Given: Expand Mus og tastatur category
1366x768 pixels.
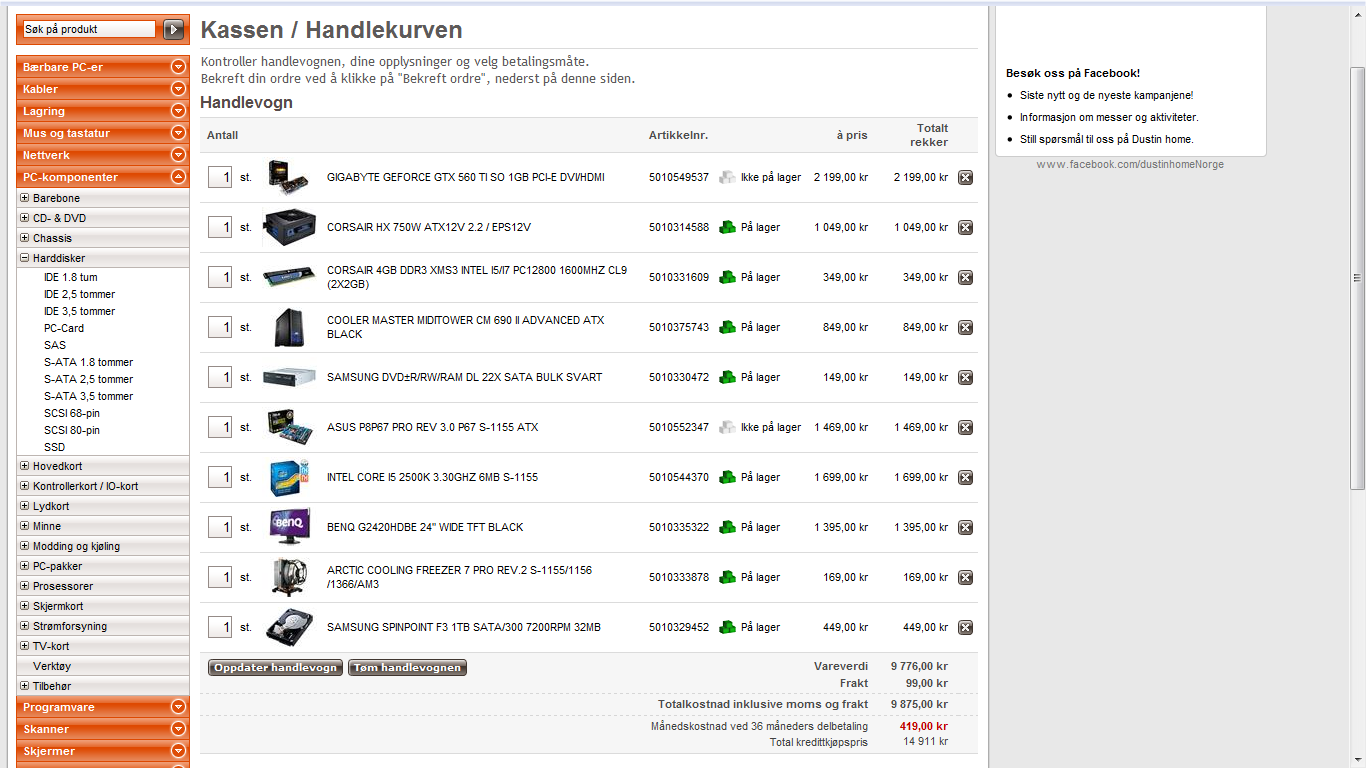Looking at the screenshot, I should pos(178,133).
